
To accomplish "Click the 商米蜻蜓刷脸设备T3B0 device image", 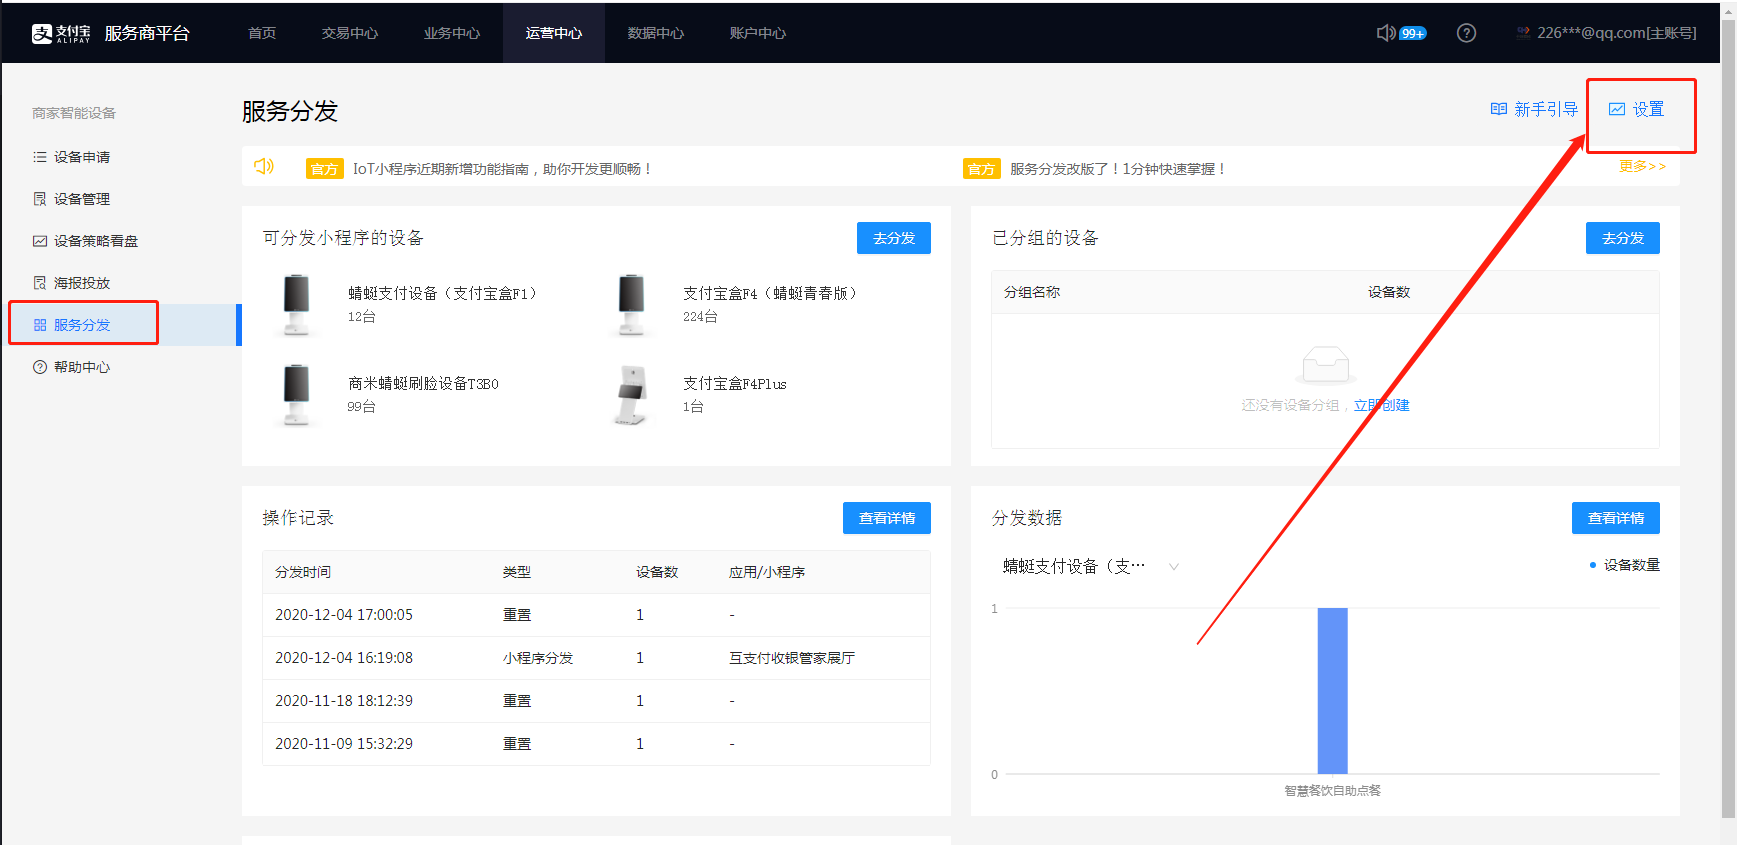I will 297,395.
